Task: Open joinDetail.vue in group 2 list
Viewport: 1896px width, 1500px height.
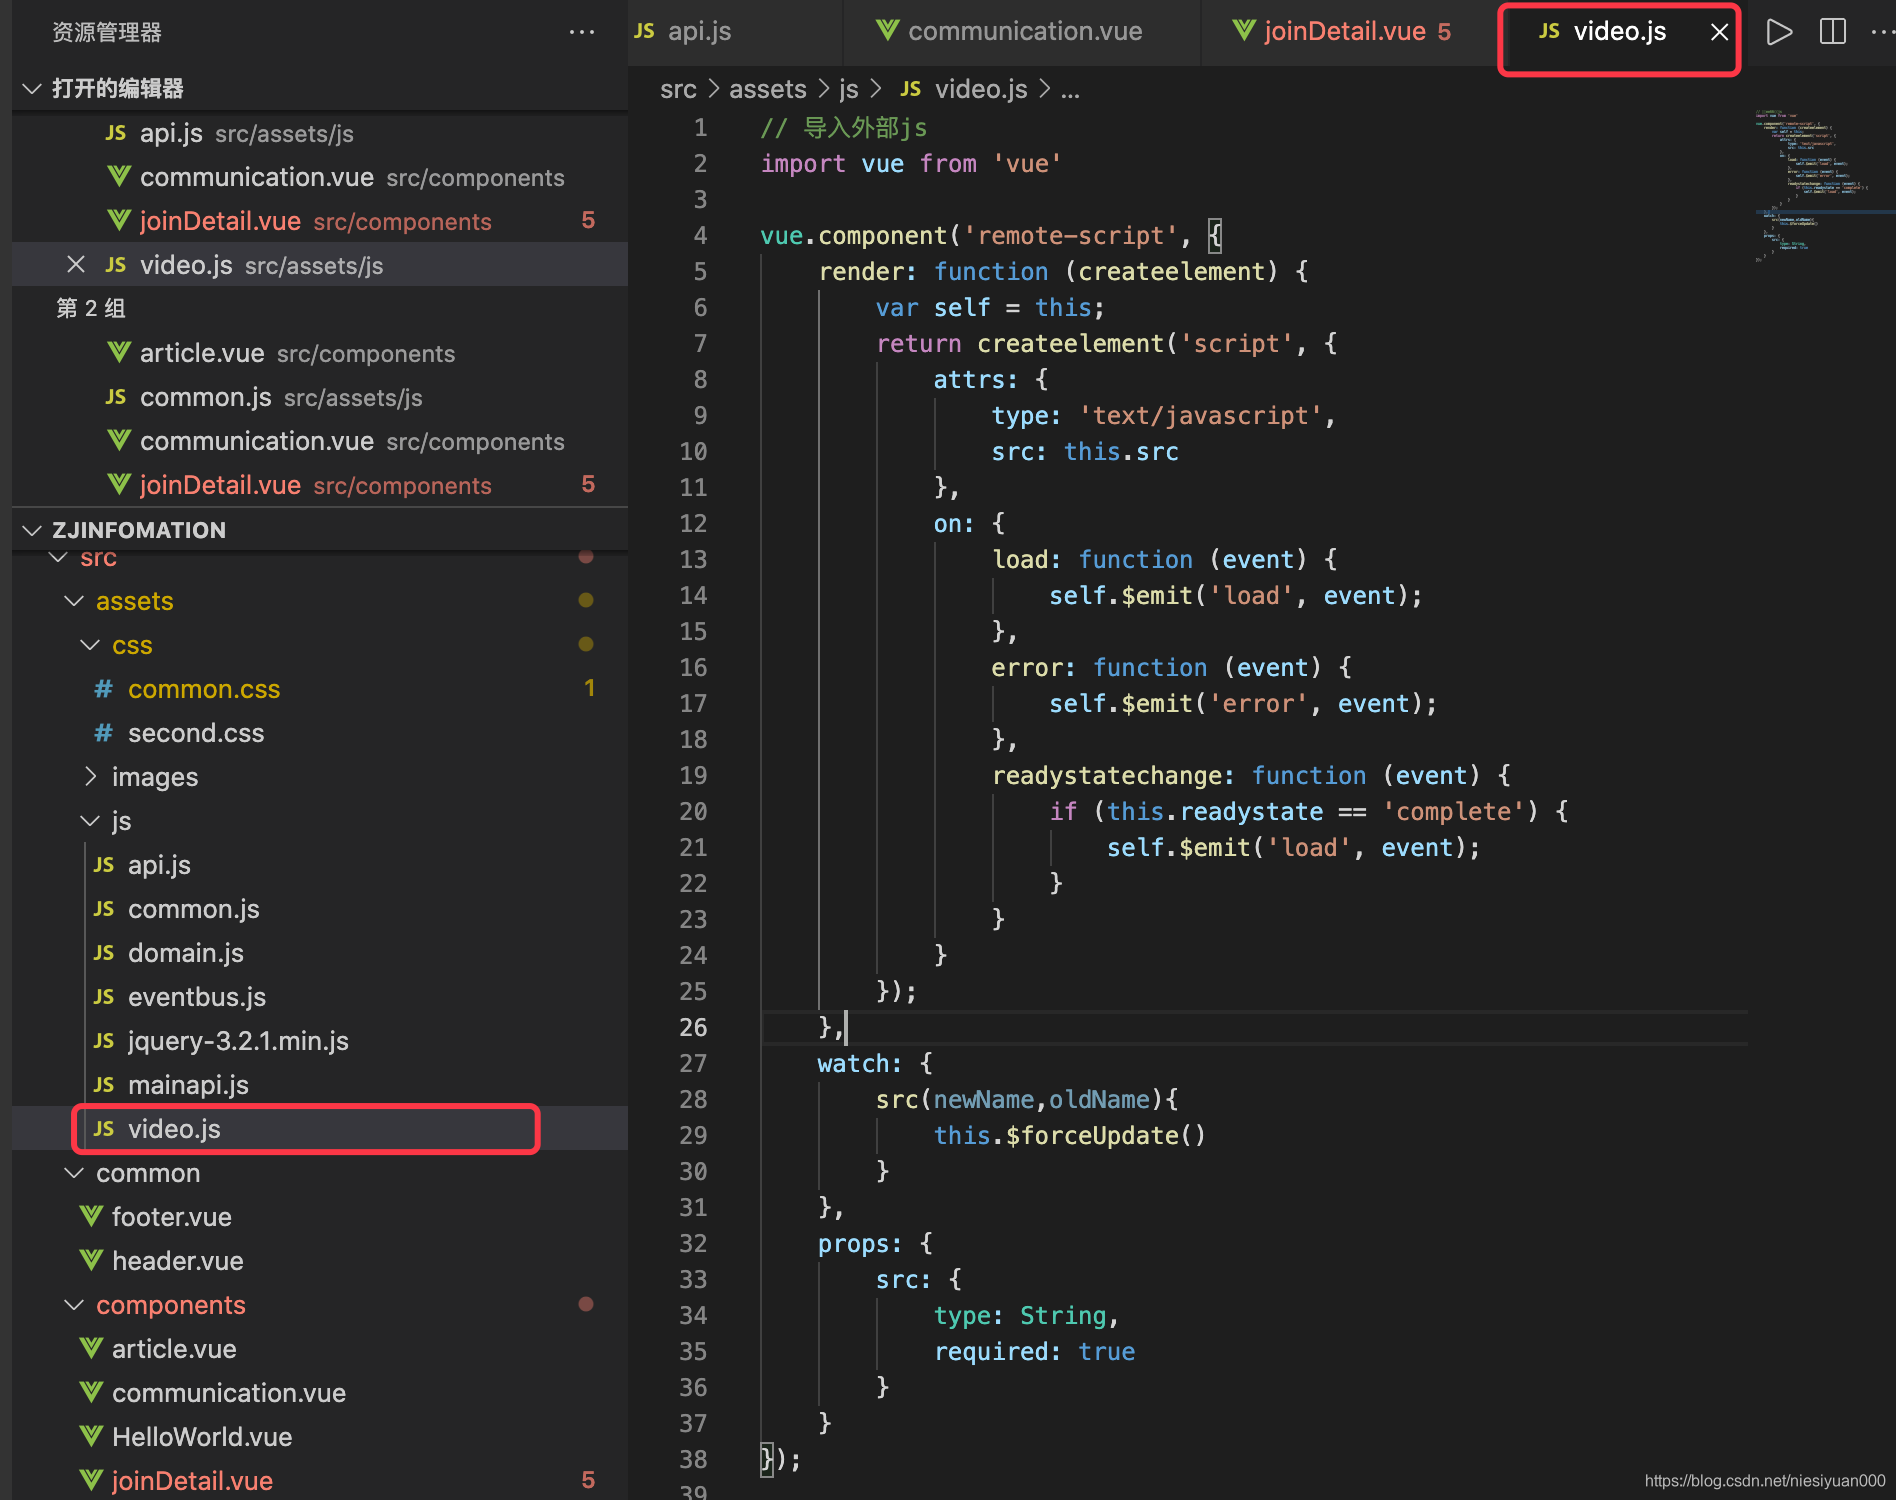Action: click(320, 485)
